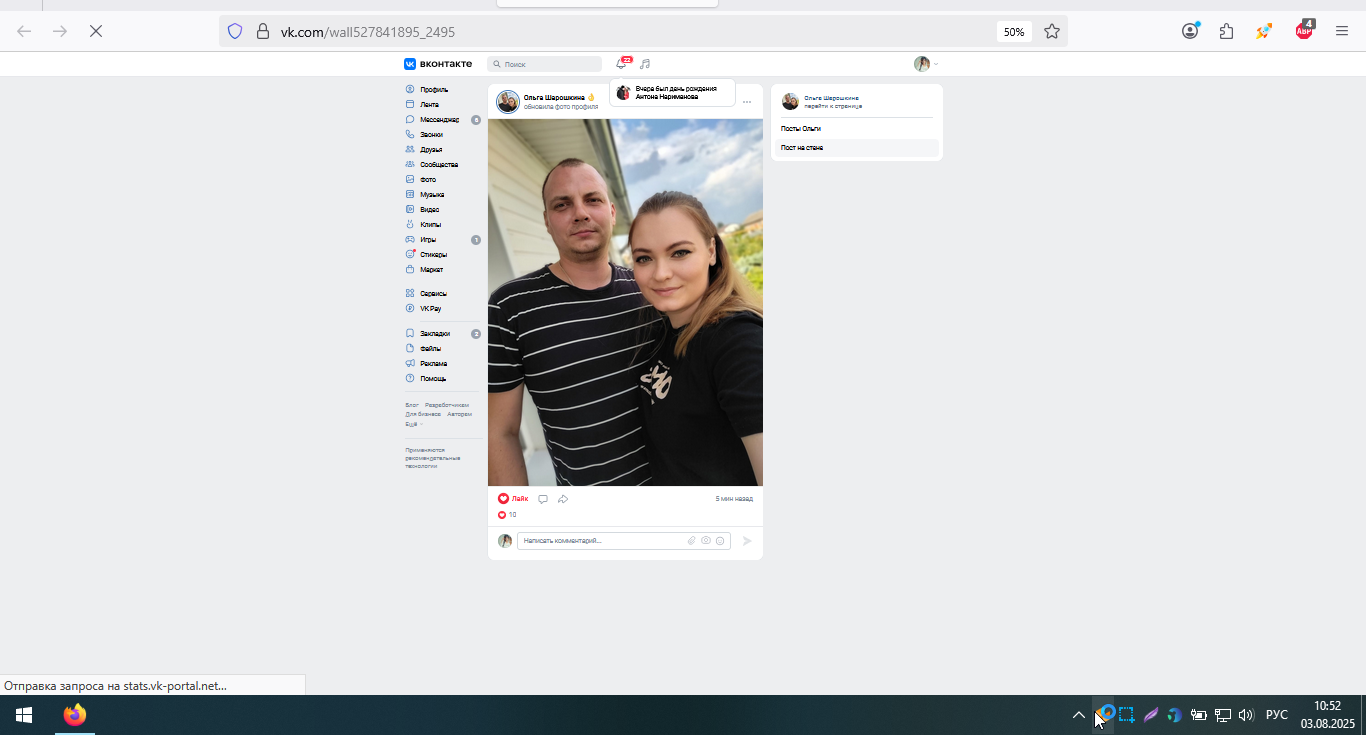The height and width of the screenshot is (735, 1366).
Task: Open Профиль from the VK sidebar
Action: tap(434, 89)
